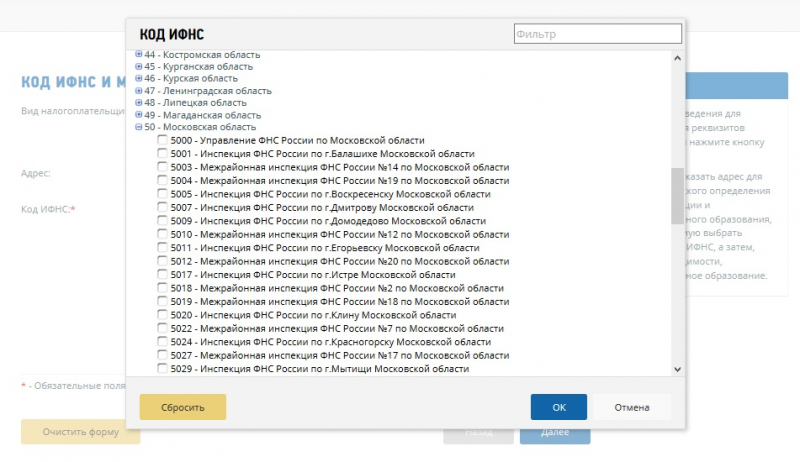Screen dimensions: 800x462
Task: Expand the 46 - Курская область node
Action: [x=138, y=78]
